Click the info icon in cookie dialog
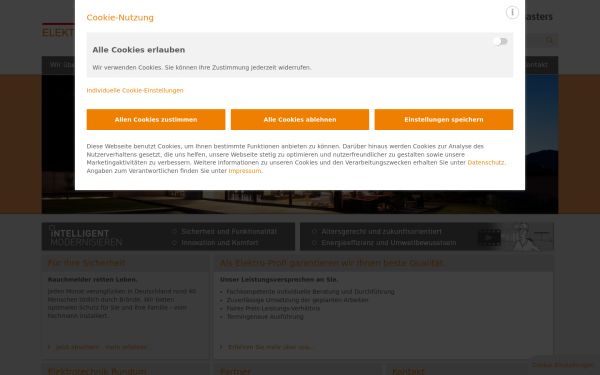This screenshot has width=600, height=375. 512,12
